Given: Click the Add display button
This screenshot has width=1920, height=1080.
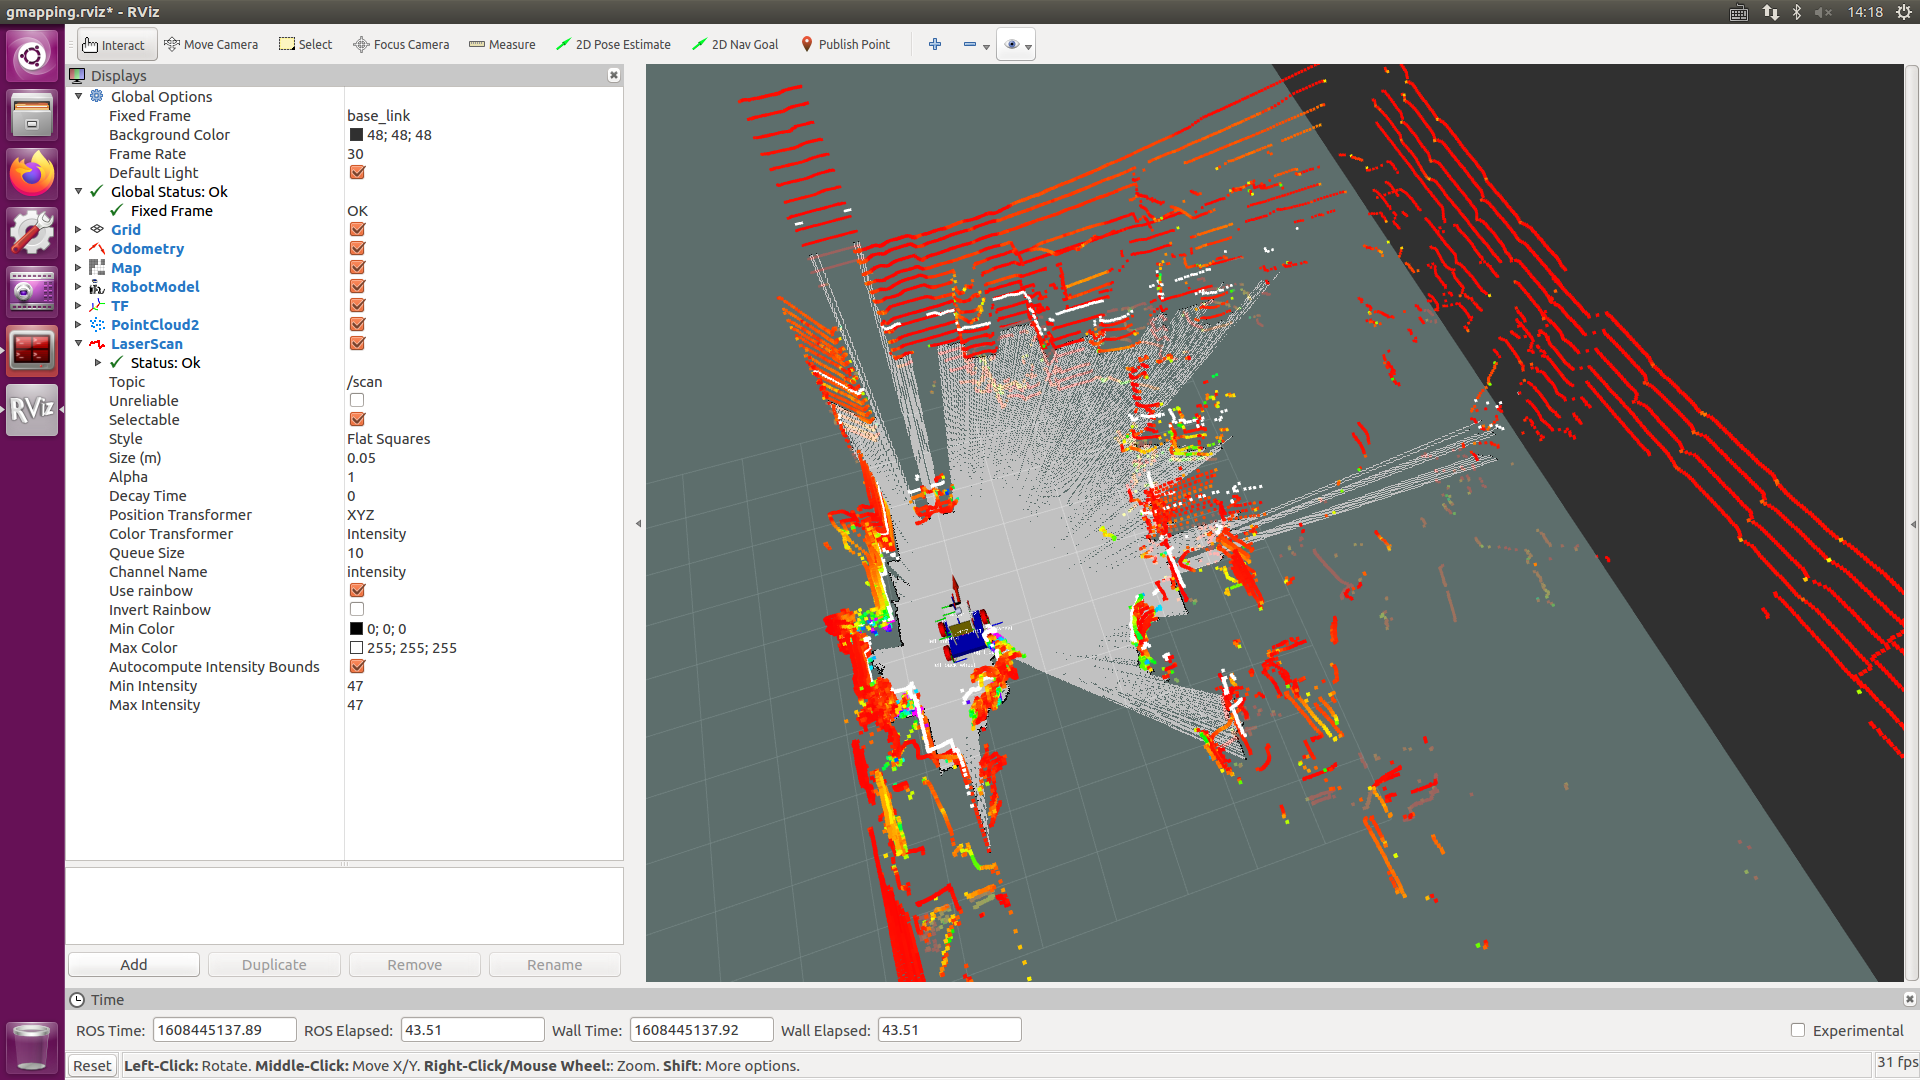Looking at the screenshot, I should click(x=134, y=965).
